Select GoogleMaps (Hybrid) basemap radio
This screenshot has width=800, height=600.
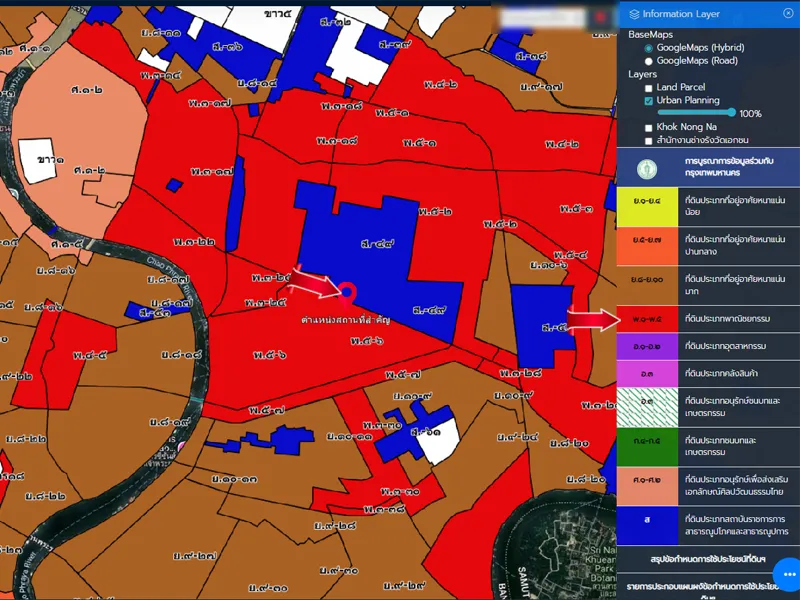point(649,48)
